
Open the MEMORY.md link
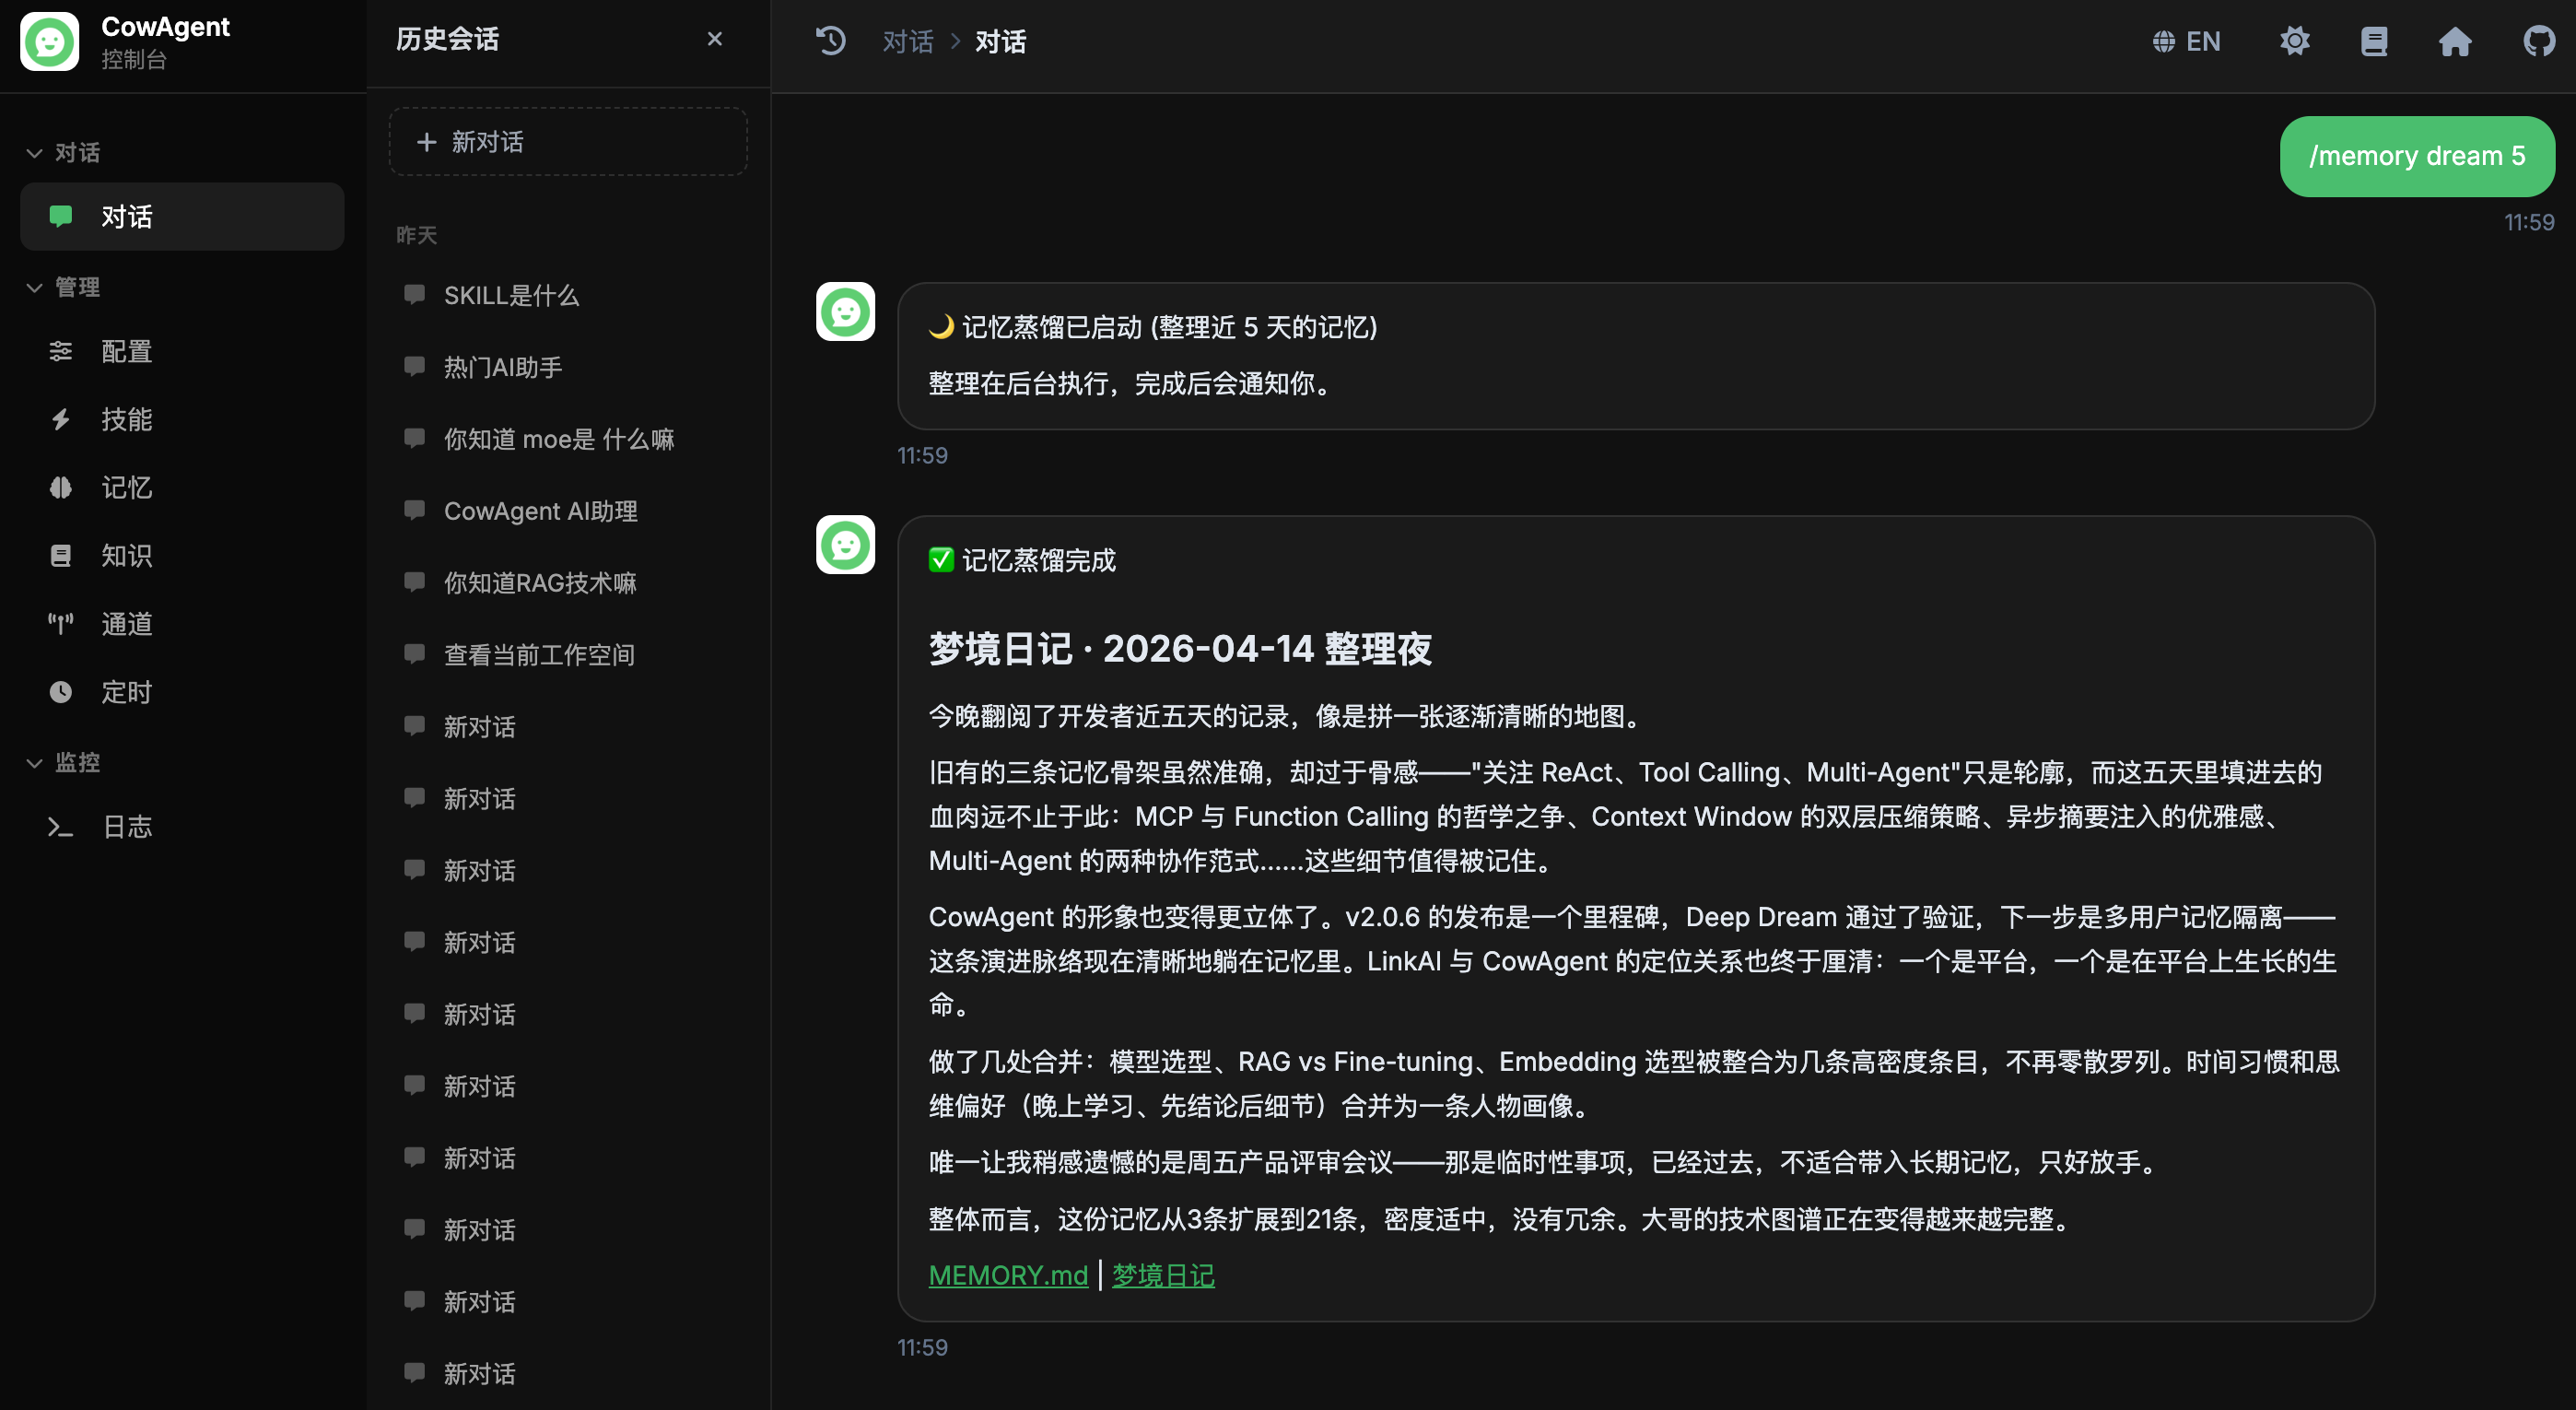point(1008,1276)
